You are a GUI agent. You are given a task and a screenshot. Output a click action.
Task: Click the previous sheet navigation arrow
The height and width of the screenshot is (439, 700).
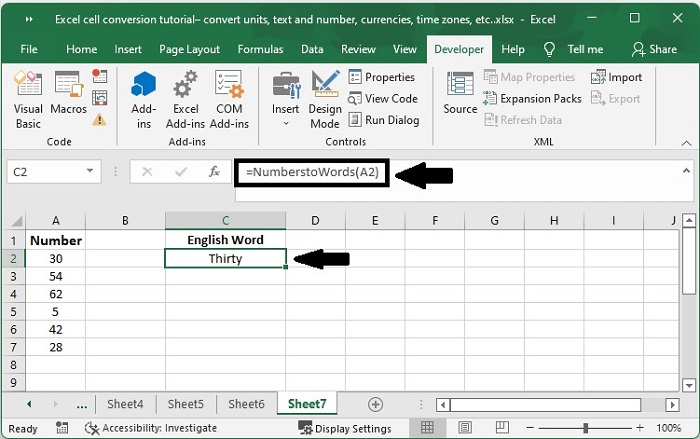click(x=29, y=404)
